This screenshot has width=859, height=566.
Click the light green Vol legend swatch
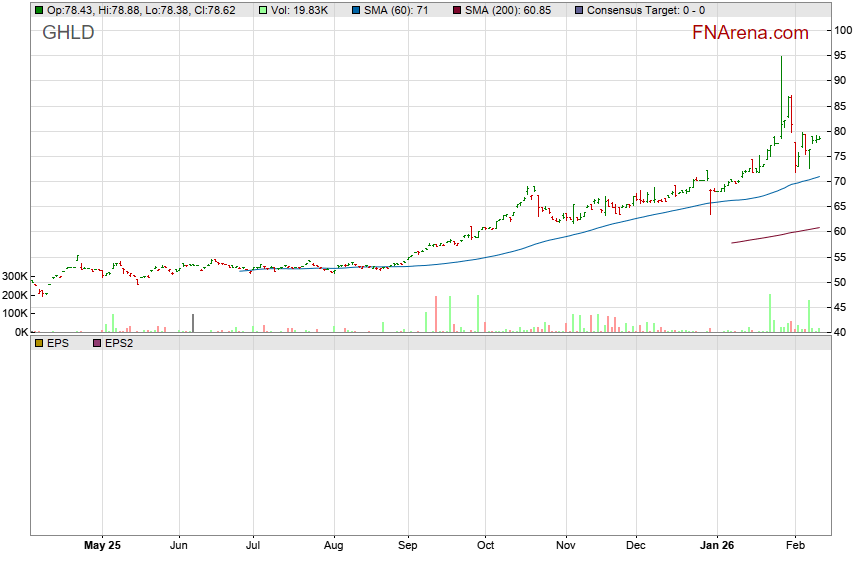point(263,10)
